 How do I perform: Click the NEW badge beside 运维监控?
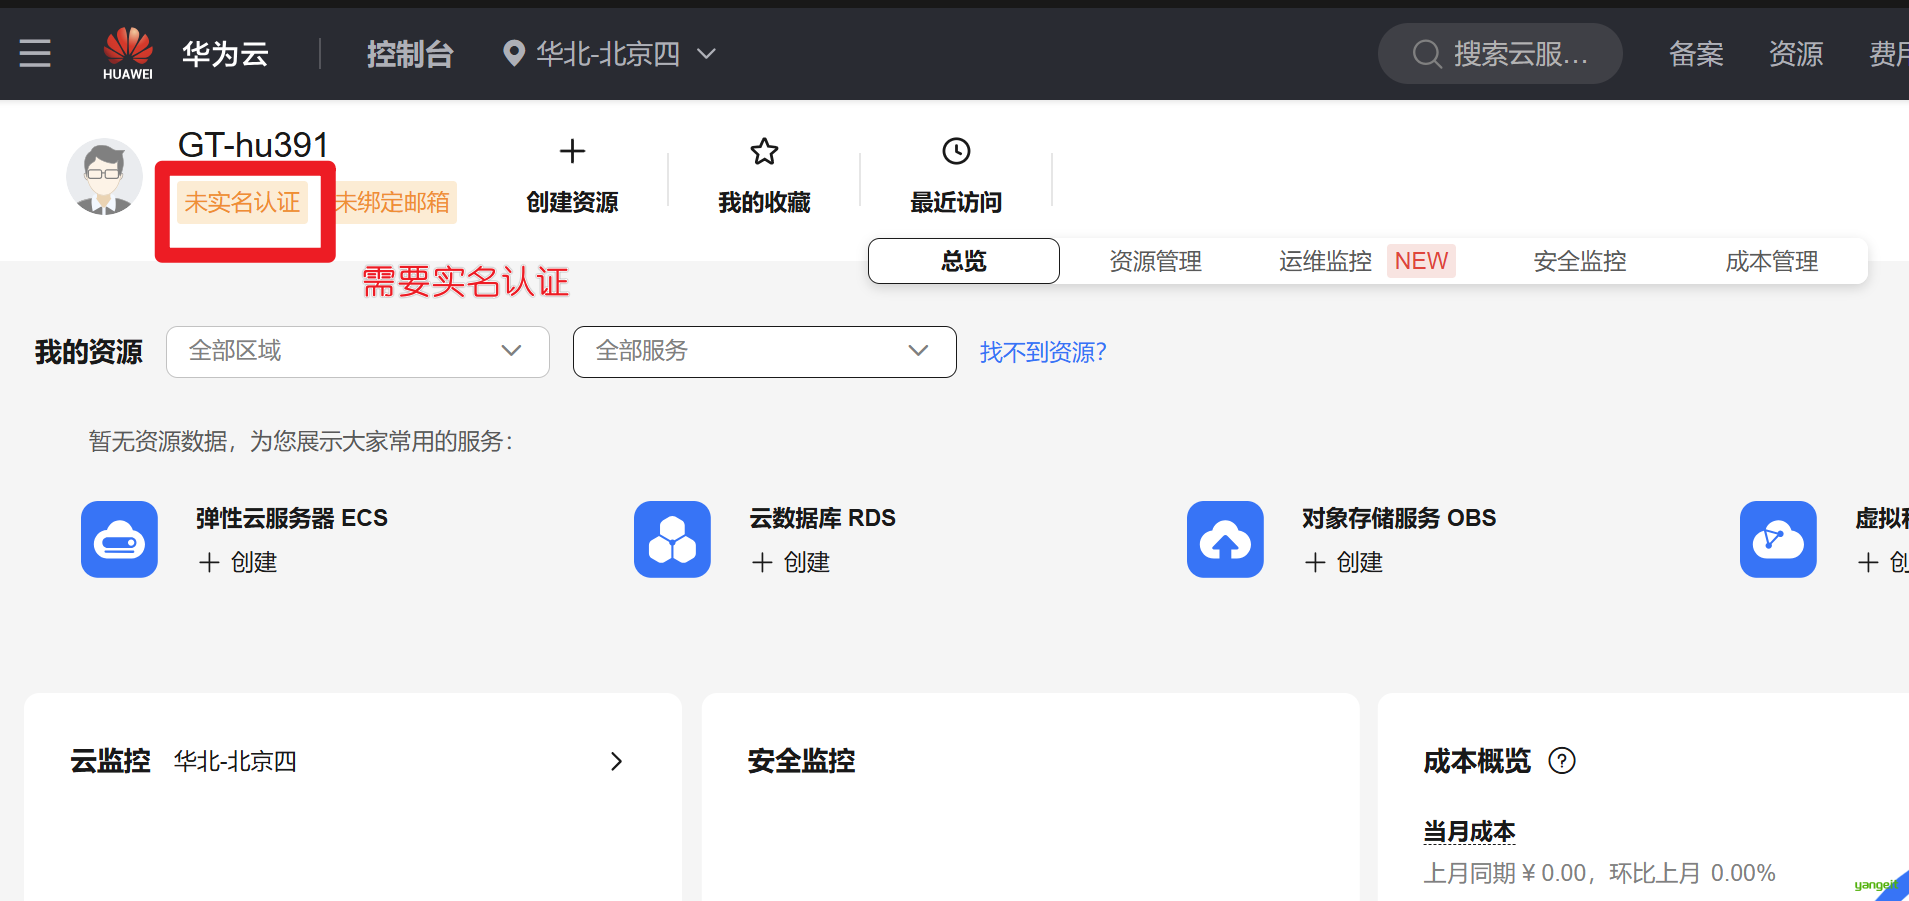pyautogui.click(x=1421, y=261)
